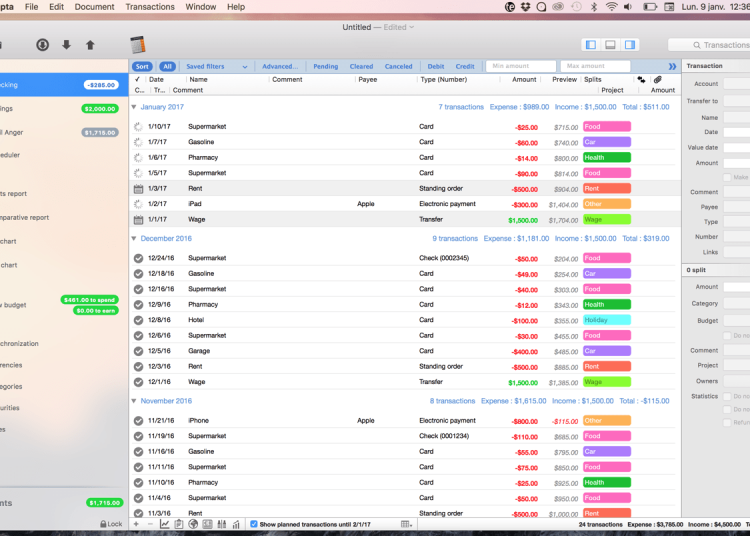Click the plus icon to add transaction
This screenshot has height=536, width=750.
136,524
